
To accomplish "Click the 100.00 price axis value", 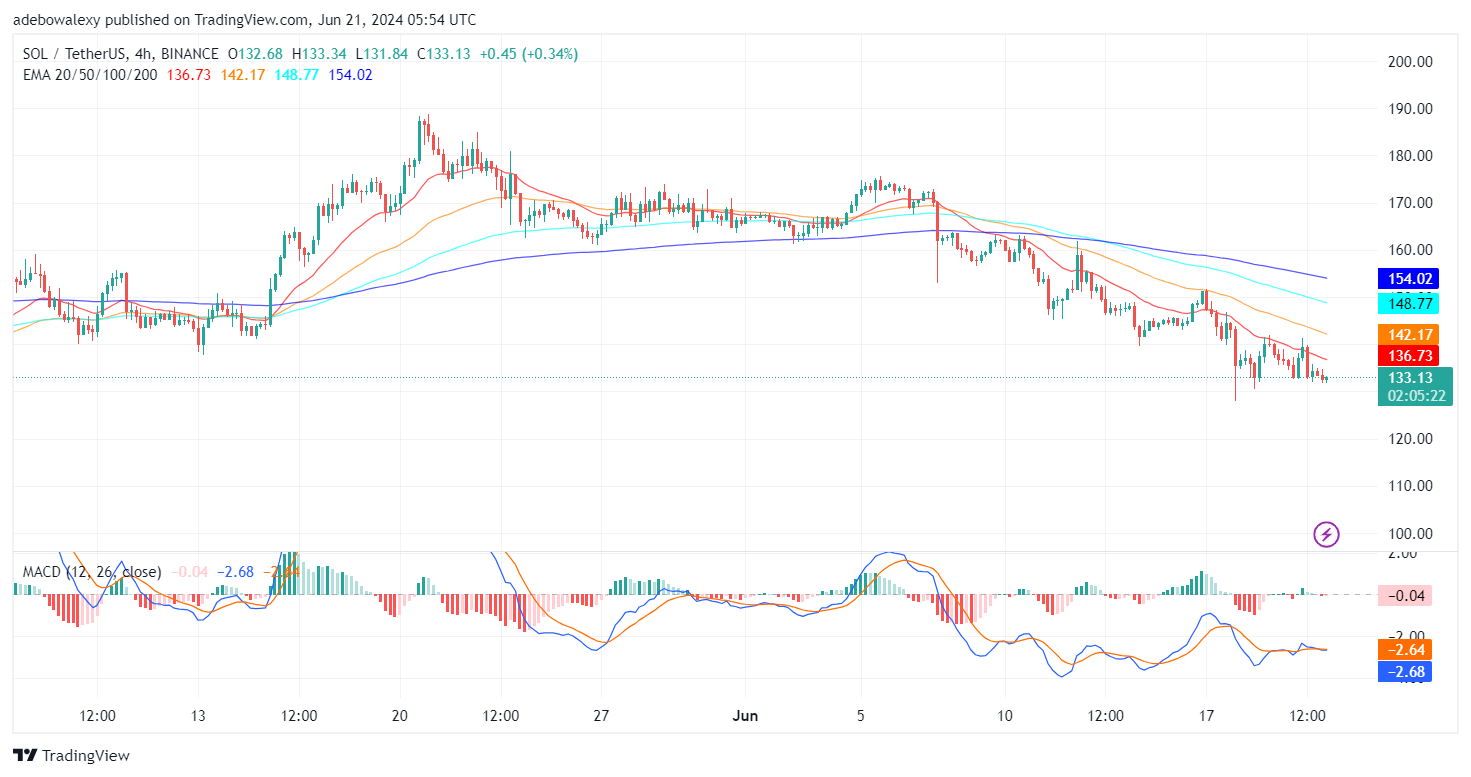I will coord(1412,533).
